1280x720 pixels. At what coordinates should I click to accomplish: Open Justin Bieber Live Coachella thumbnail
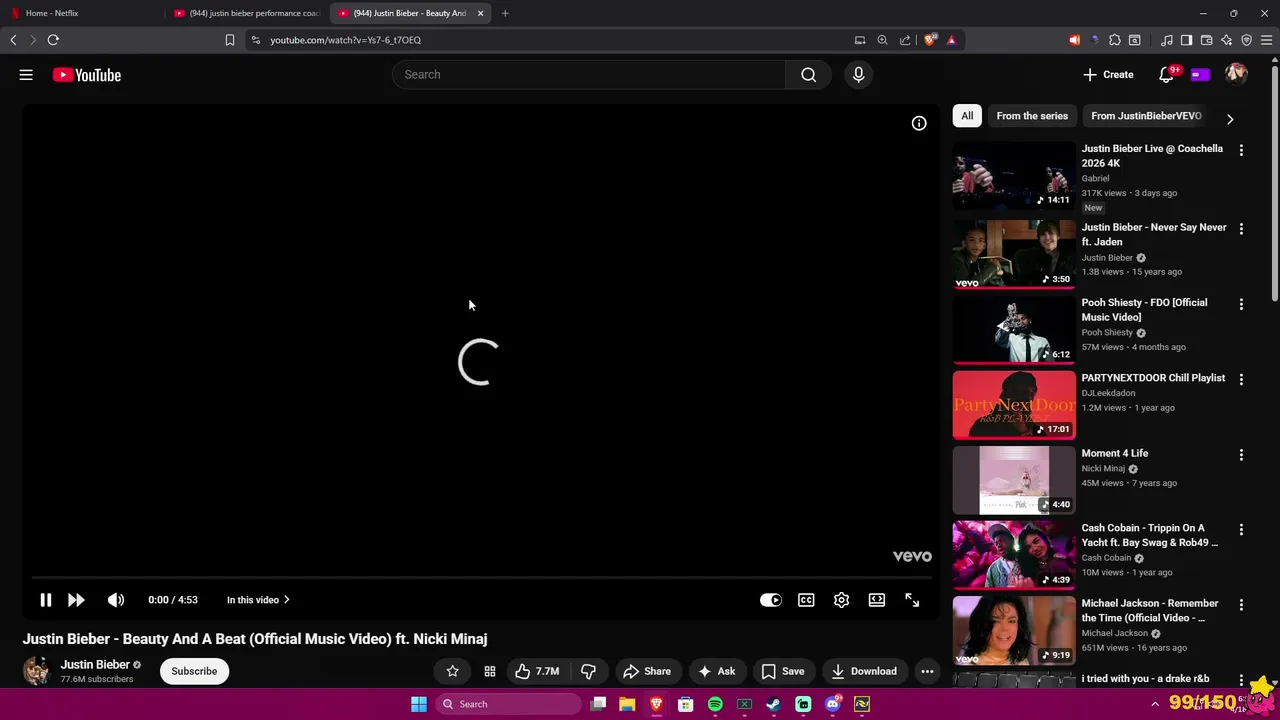click(x=1014, y=175)
